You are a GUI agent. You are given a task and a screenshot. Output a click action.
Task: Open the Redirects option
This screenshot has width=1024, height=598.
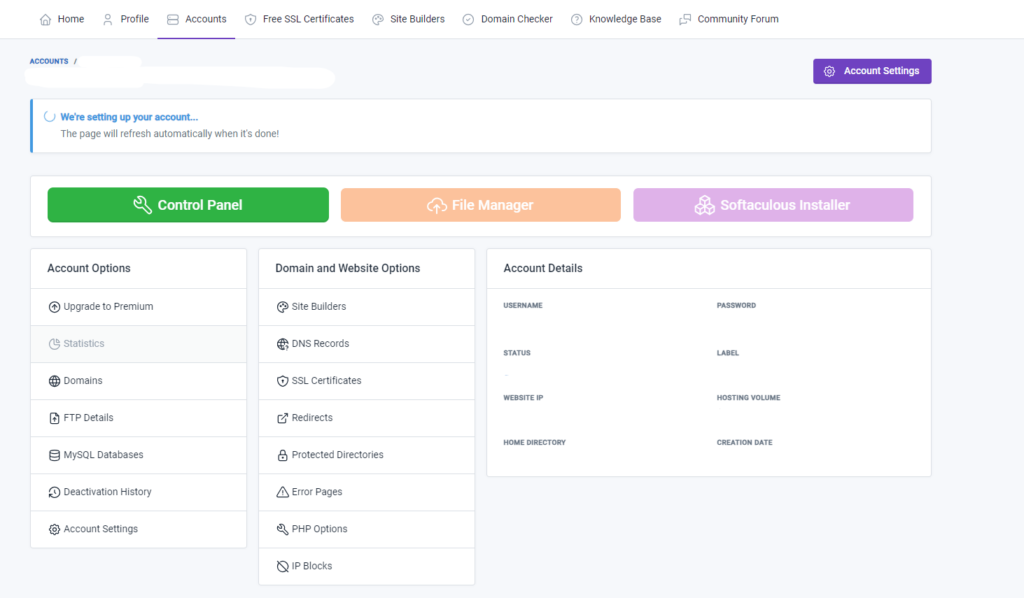366,418
